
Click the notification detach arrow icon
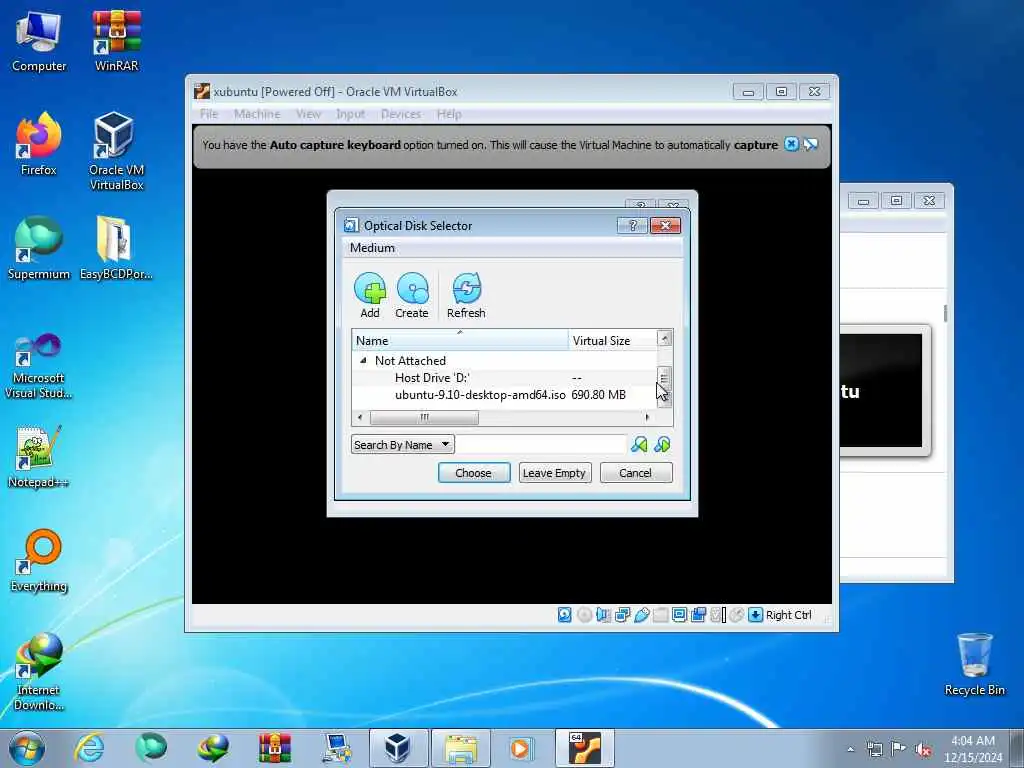[x=810, y=144]
